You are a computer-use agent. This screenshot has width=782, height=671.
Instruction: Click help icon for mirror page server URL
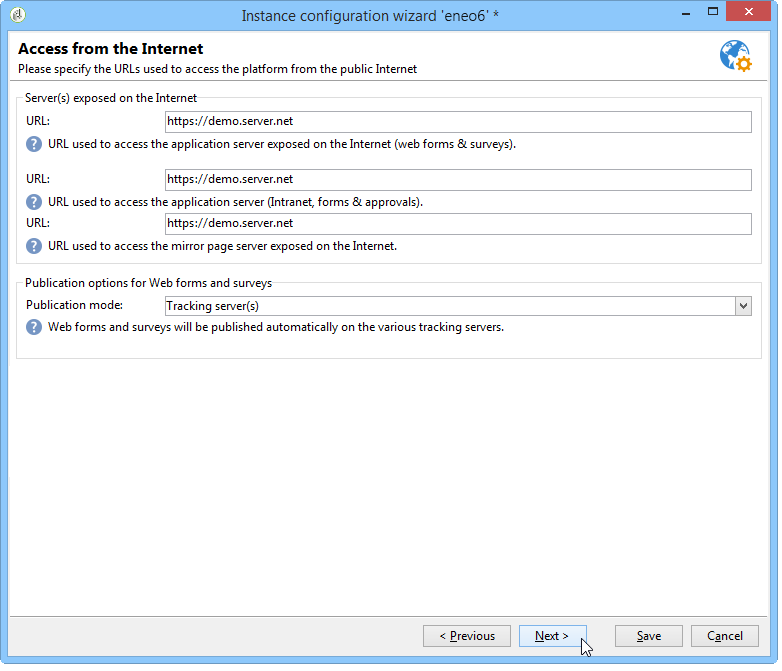(x=34, y=246)
